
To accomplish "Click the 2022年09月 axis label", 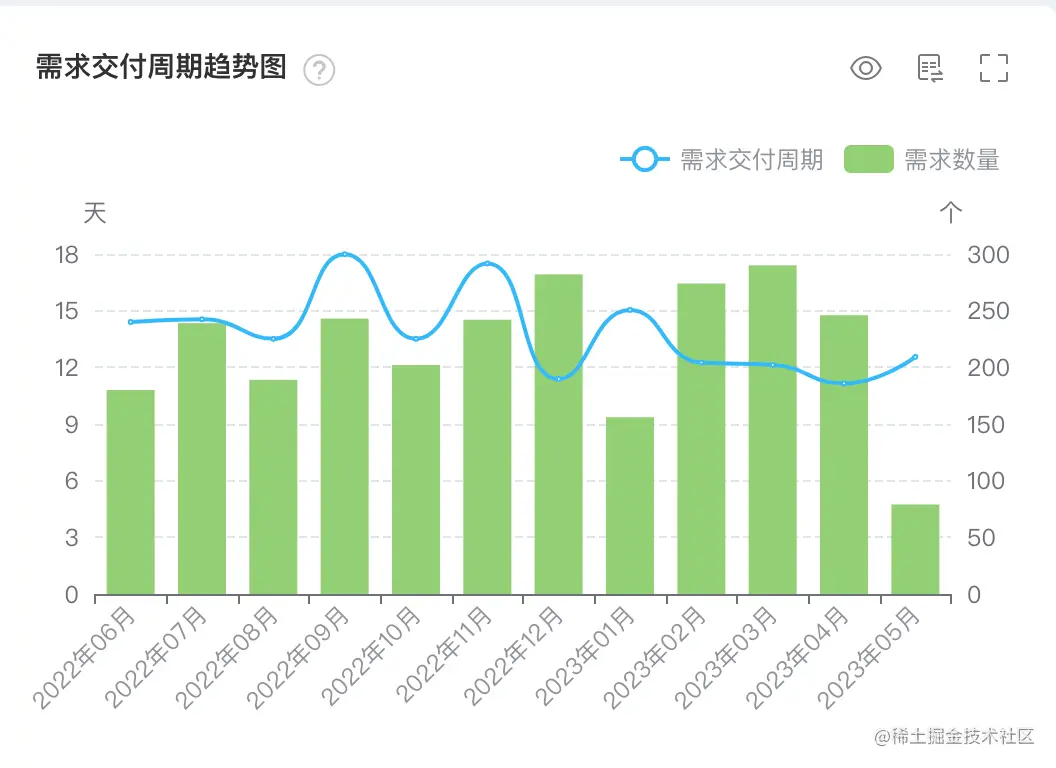I will 298,658.
